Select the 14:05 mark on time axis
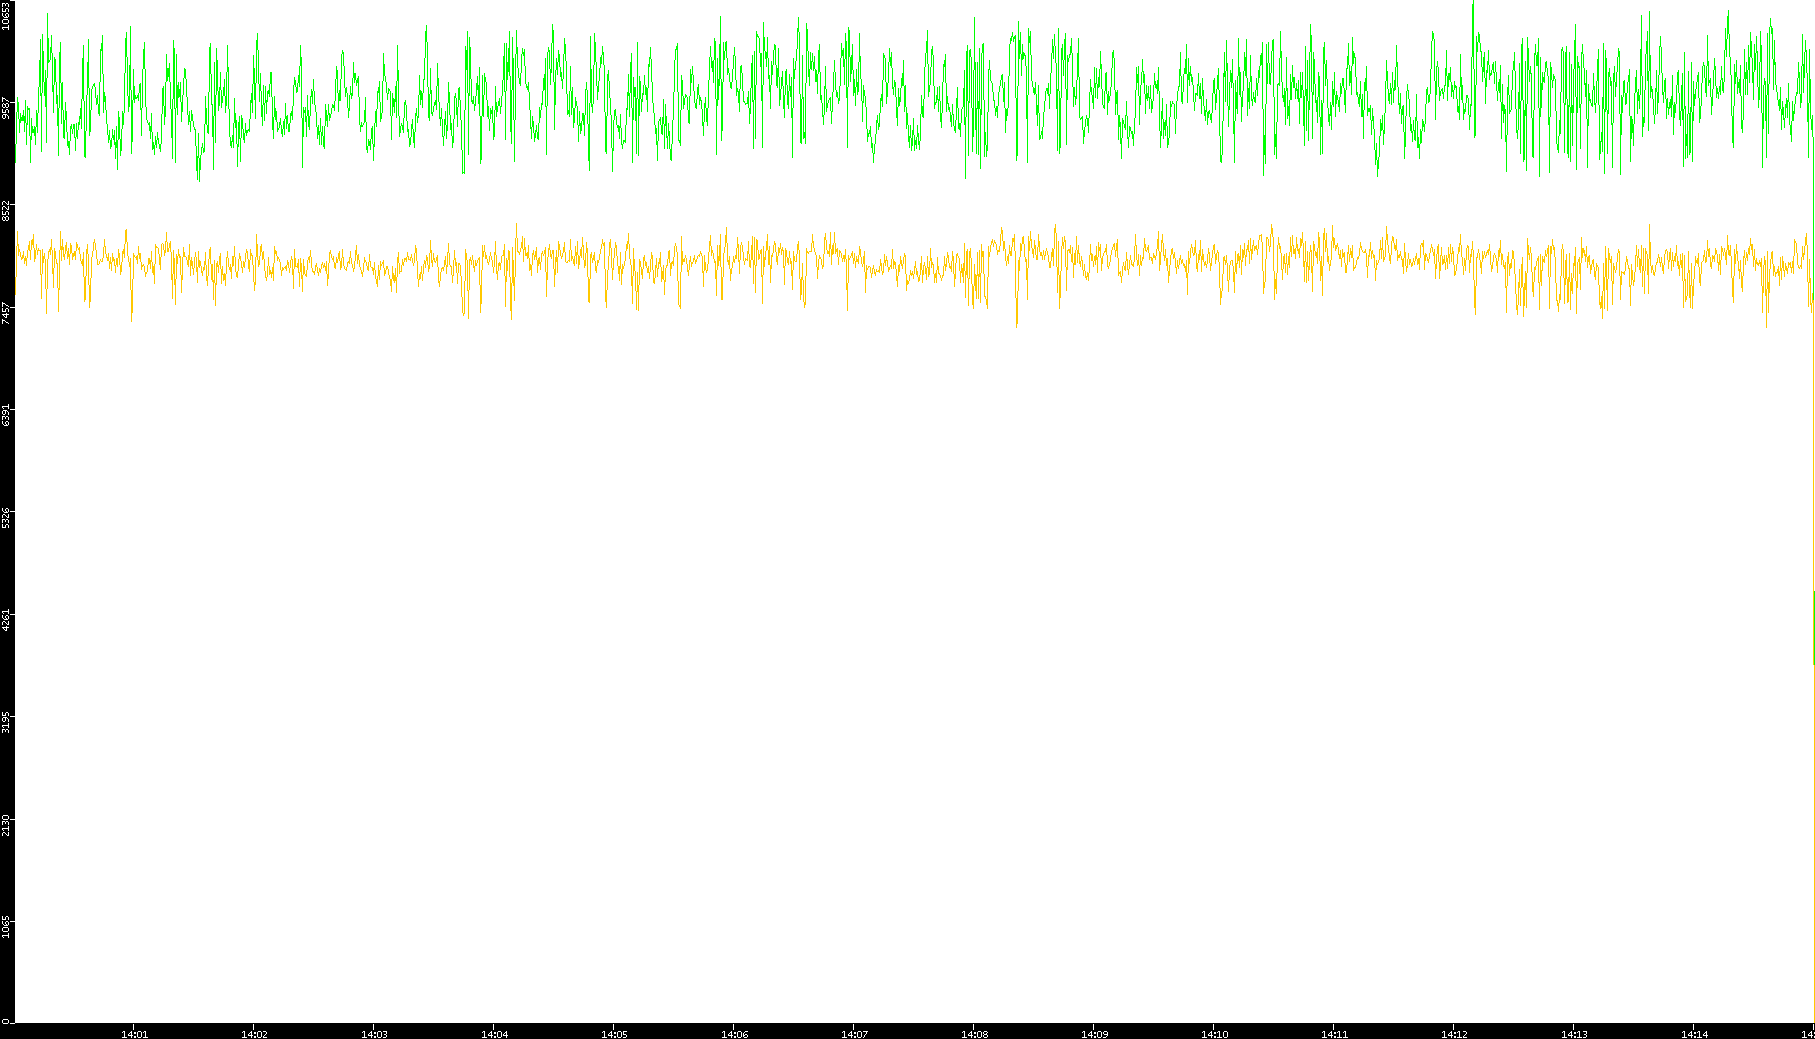The width and height of the screenshot is (1815, 1039). 614,1034
